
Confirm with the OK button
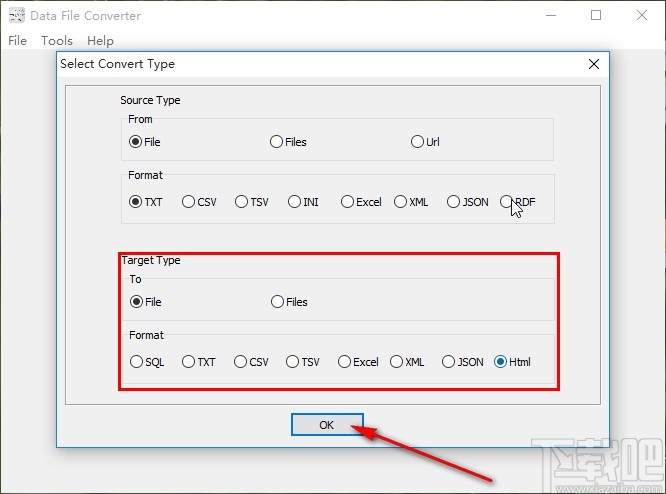click(327, 425)
